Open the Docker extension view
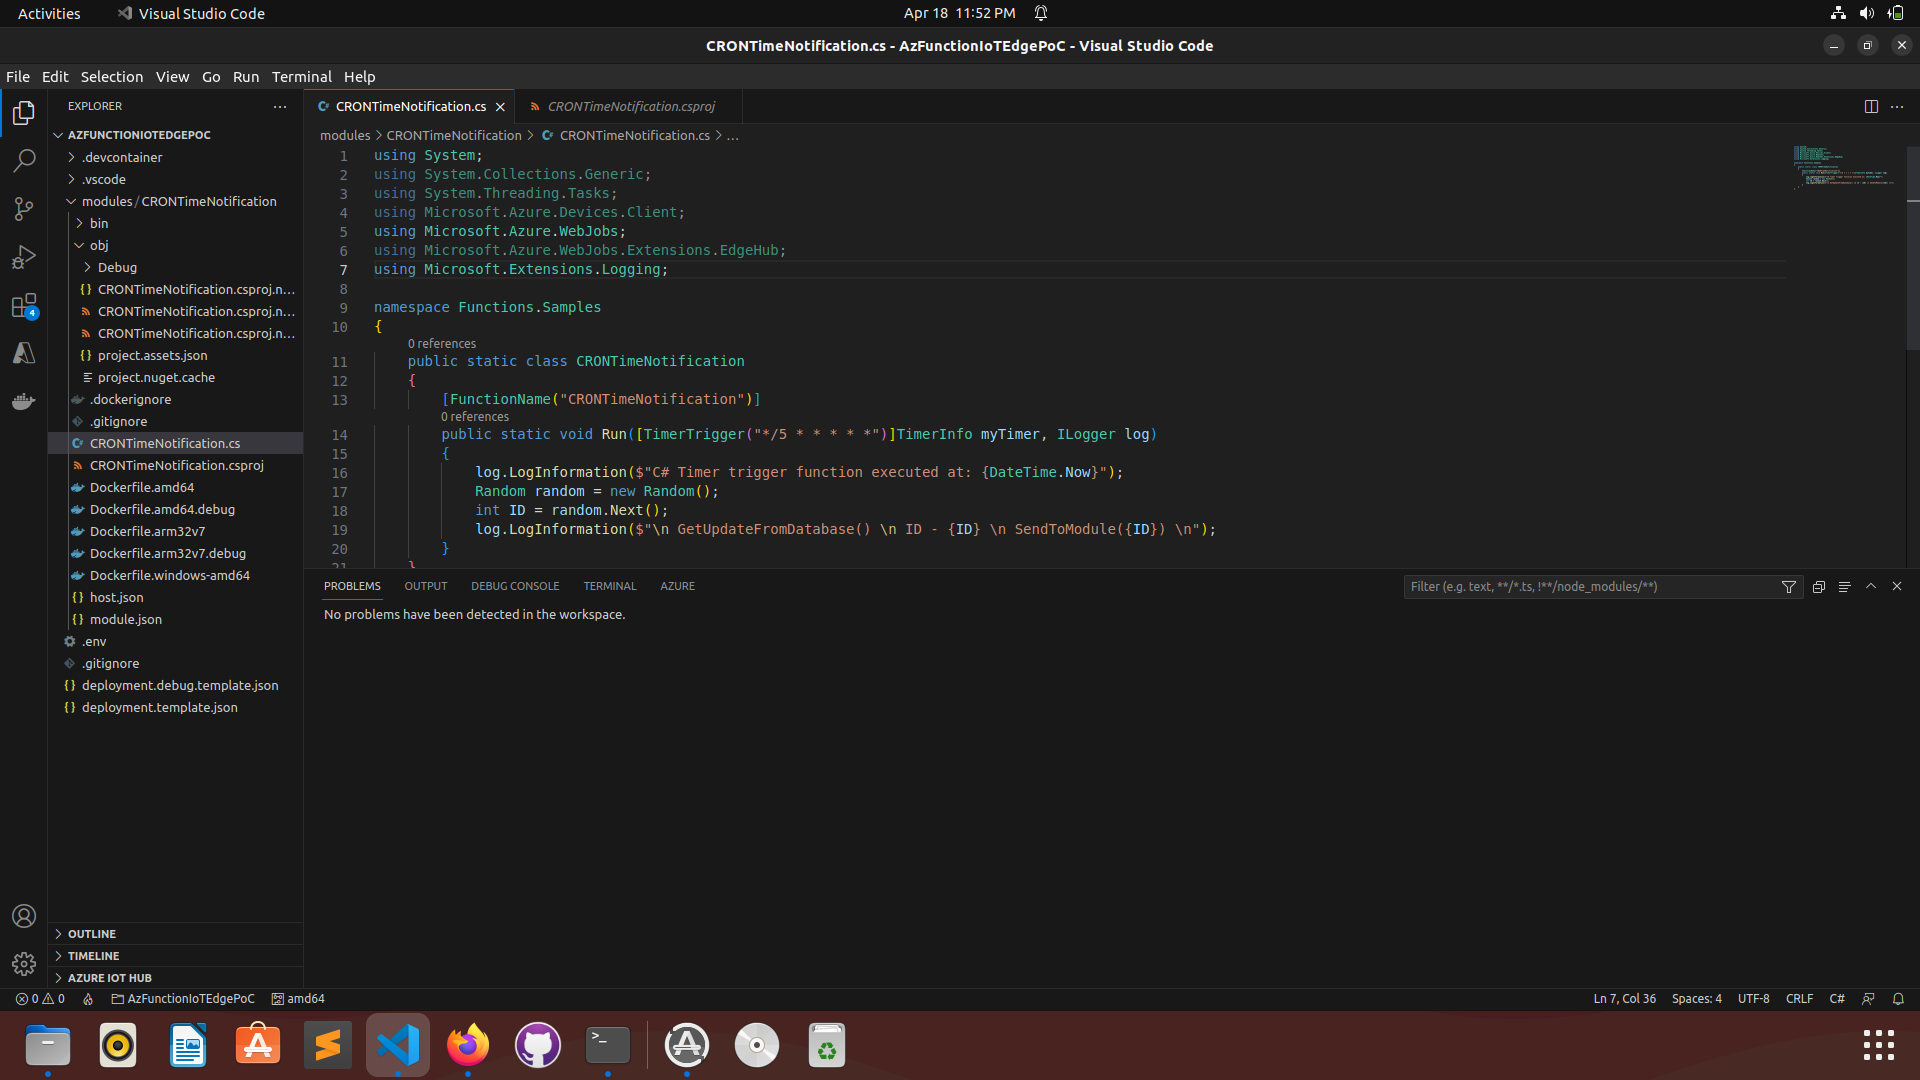This screenshot has height=1080, width=1920. click(24, 400)
